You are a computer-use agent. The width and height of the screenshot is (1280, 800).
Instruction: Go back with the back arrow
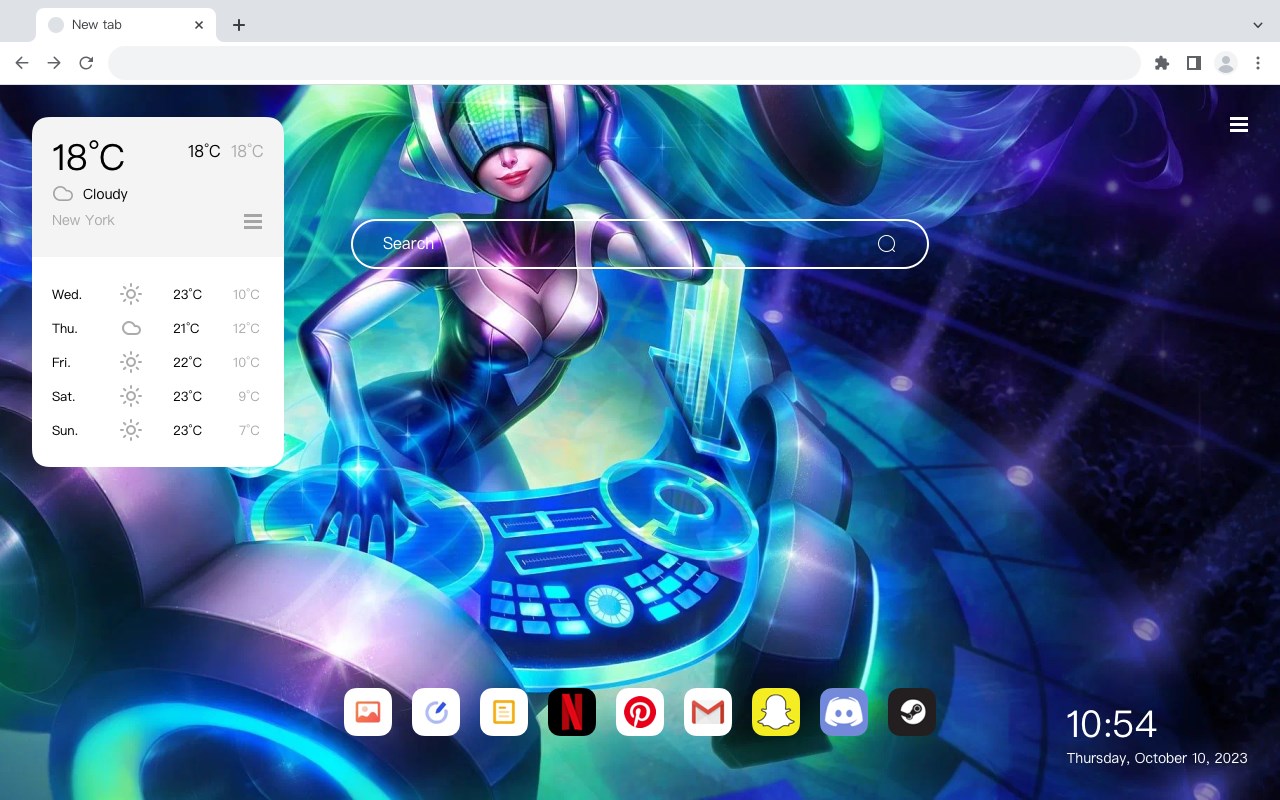[x=22, y=63]
